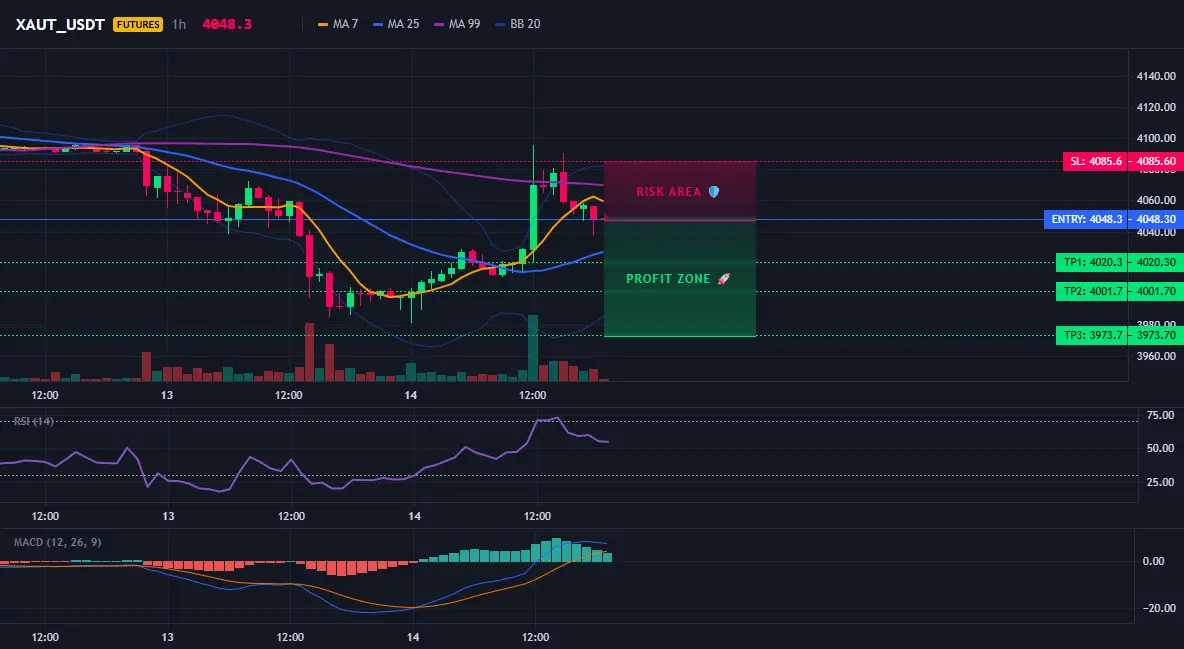Click the SL: 4085.6 stop loss label
Screen dimensions: 1184x649
pos(1095,161)
